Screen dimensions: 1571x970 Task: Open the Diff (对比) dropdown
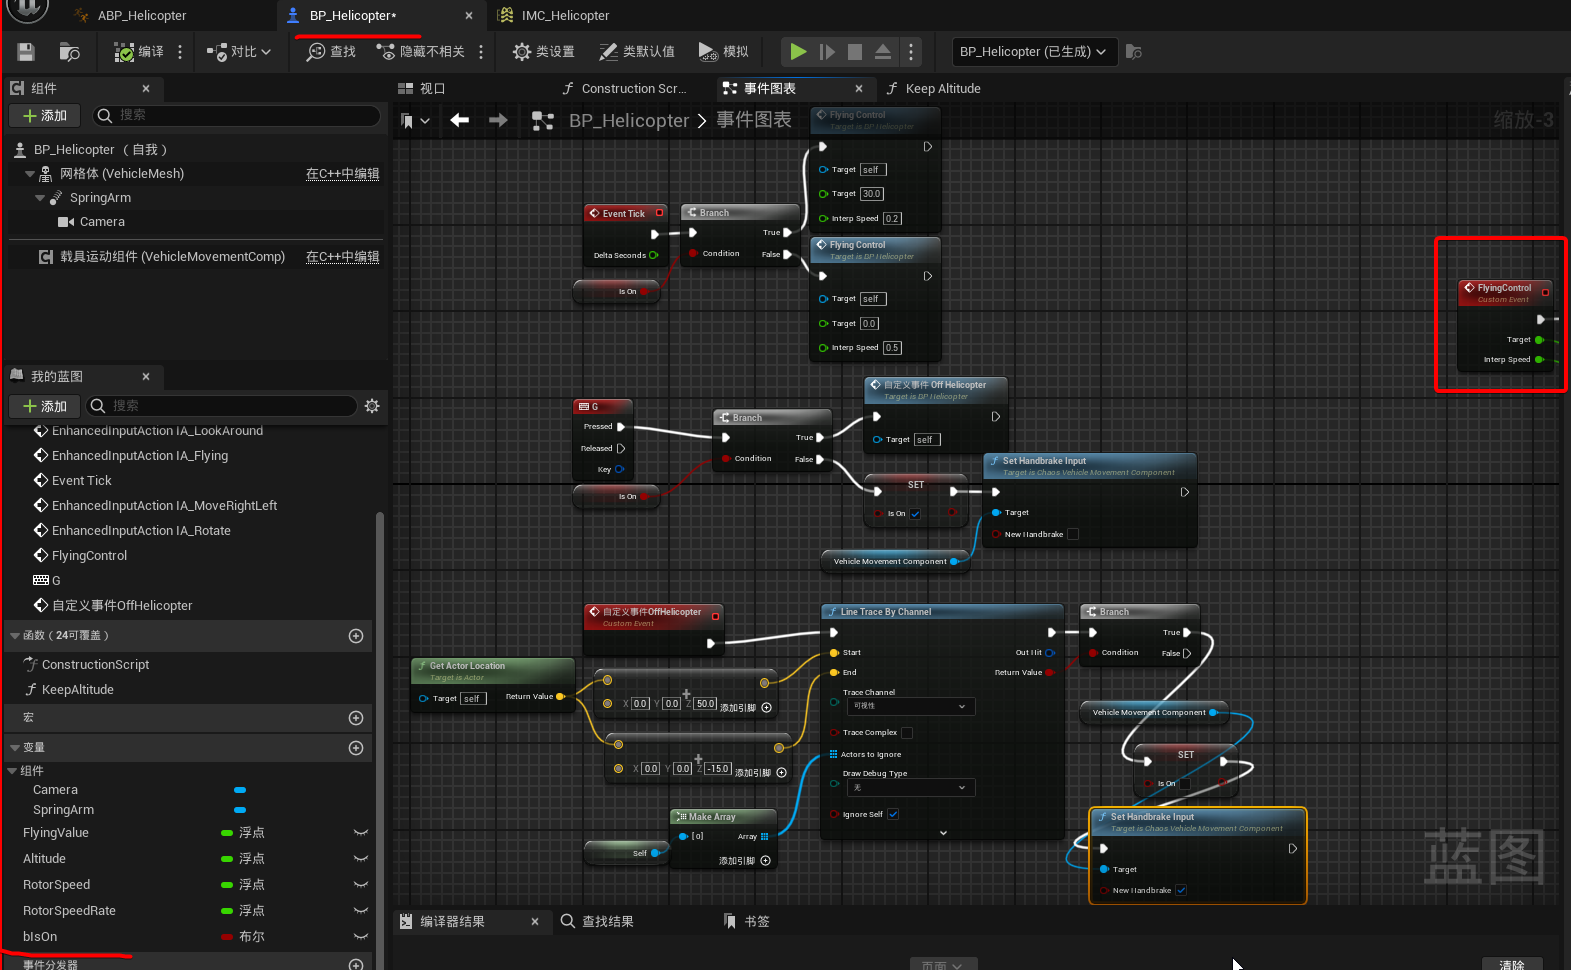click(x=238, y=52)
